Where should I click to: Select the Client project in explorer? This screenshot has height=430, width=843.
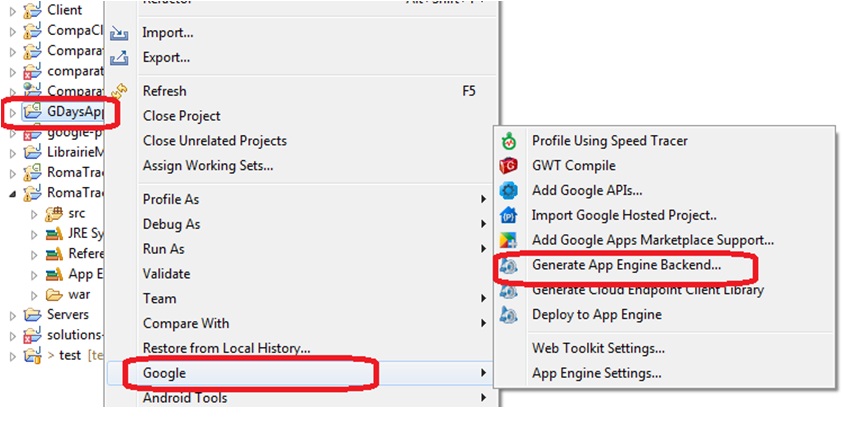tap(64, 10)
